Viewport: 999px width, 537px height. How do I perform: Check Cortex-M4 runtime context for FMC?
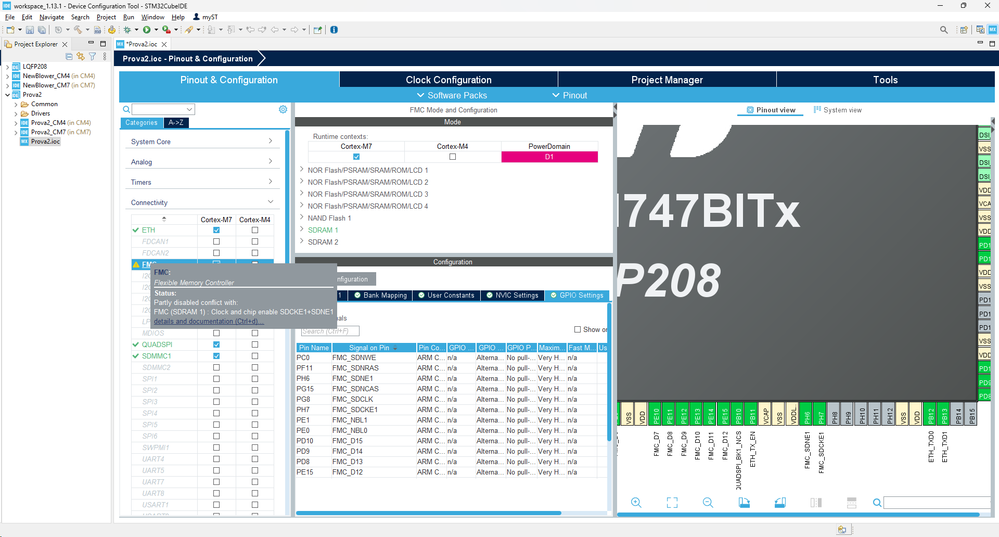[452, 157]
